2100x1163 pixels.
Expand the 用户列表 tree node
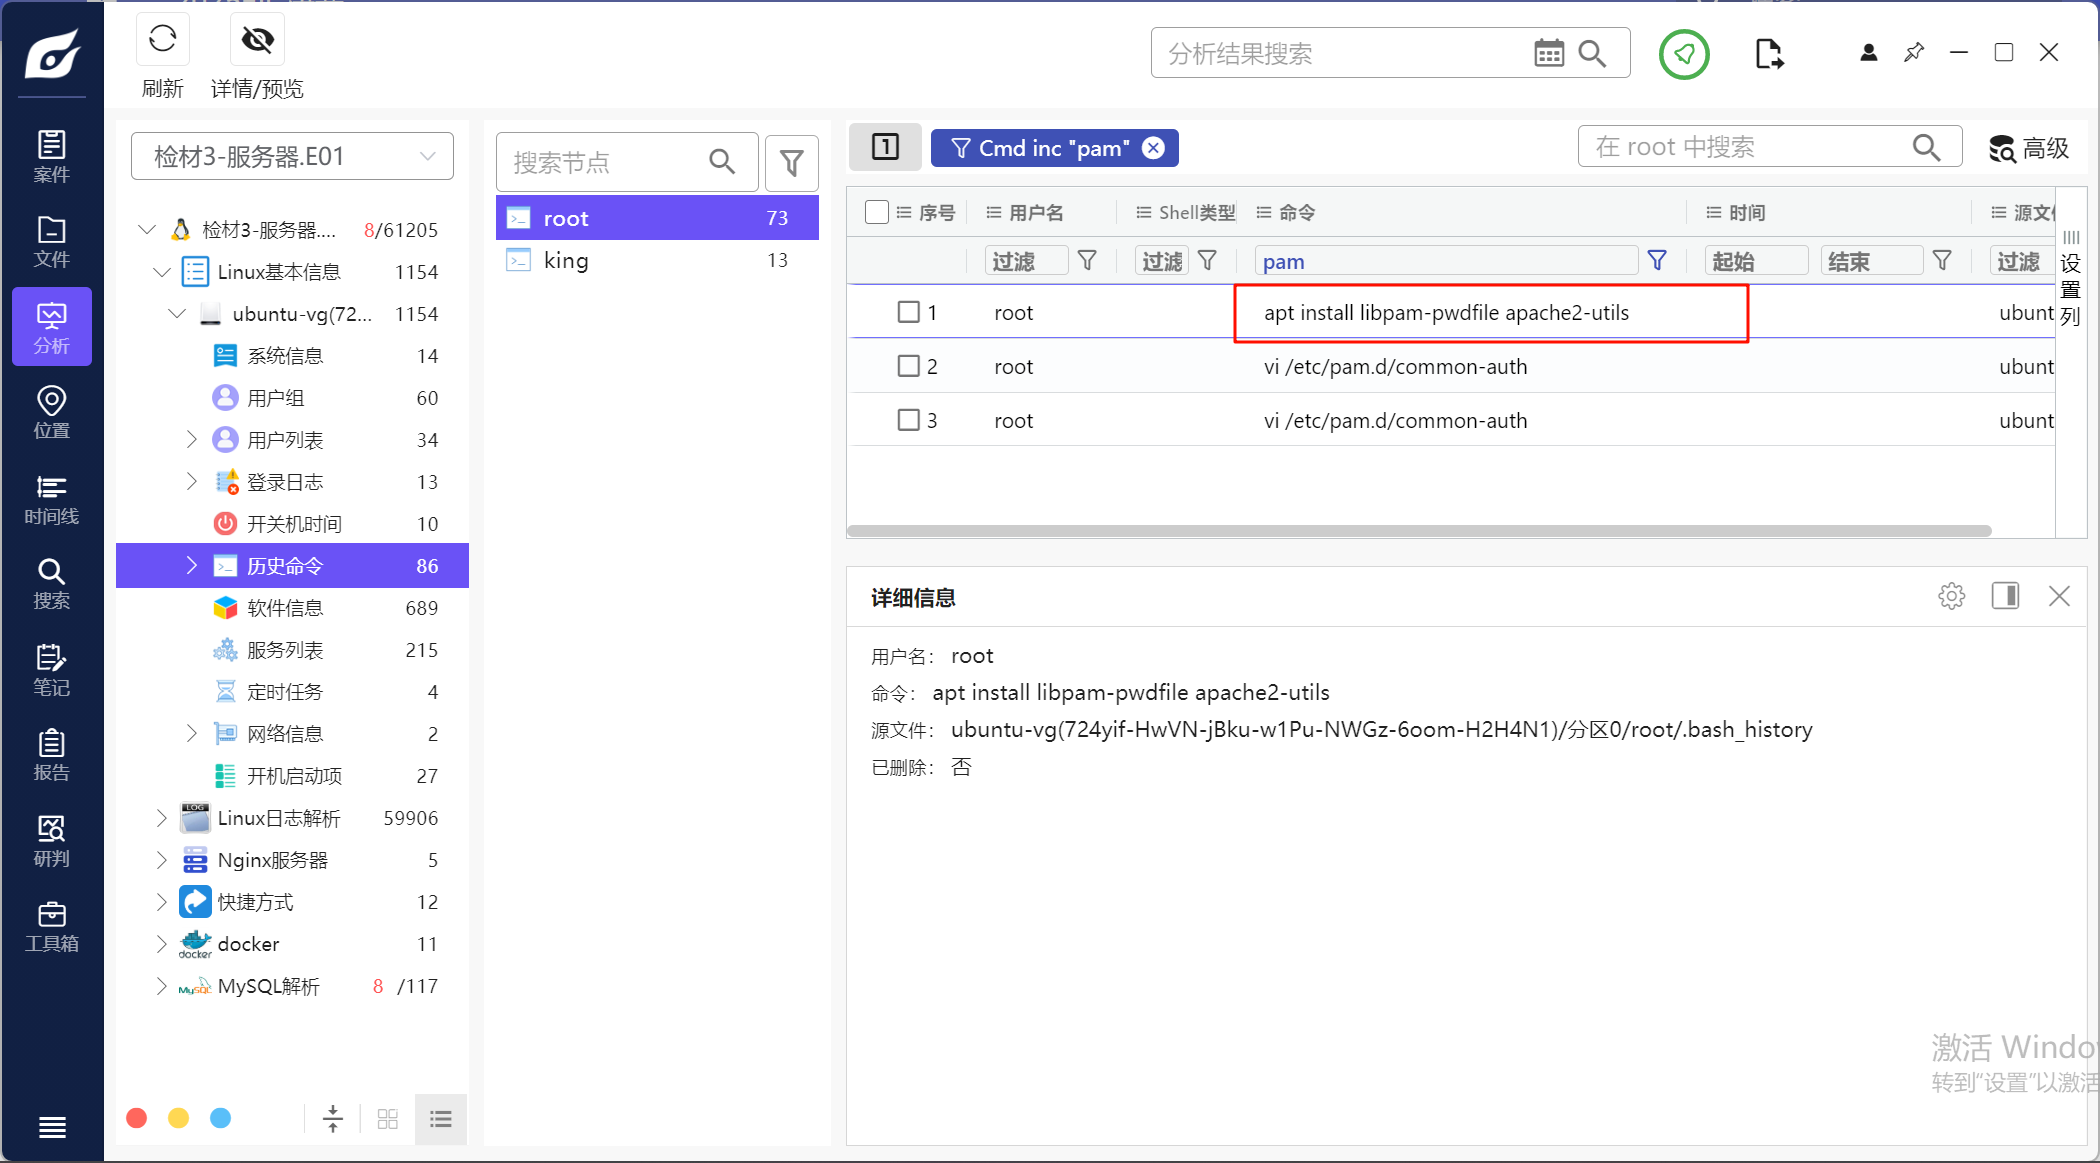click(191, 440)
